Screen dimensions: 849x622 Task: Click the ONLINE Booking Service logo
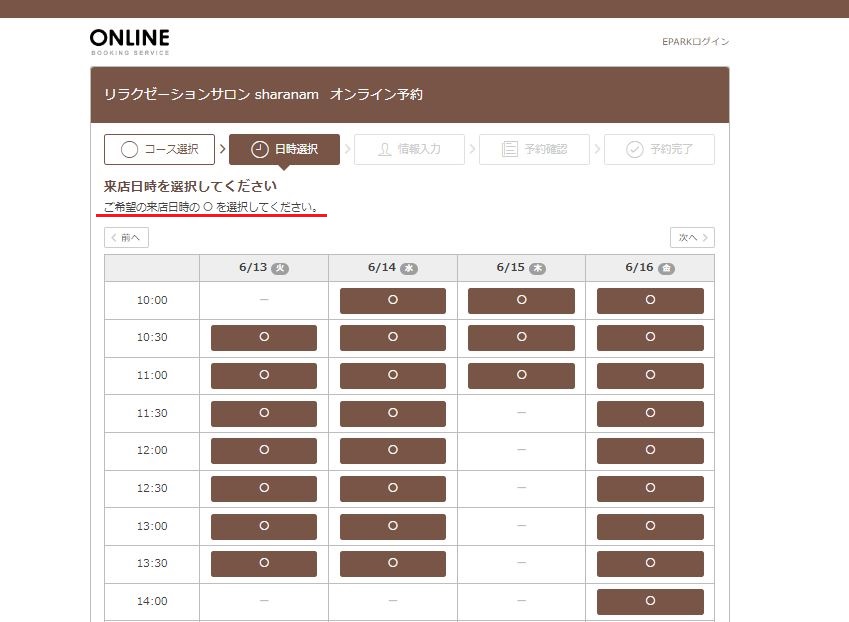[129, 41]
